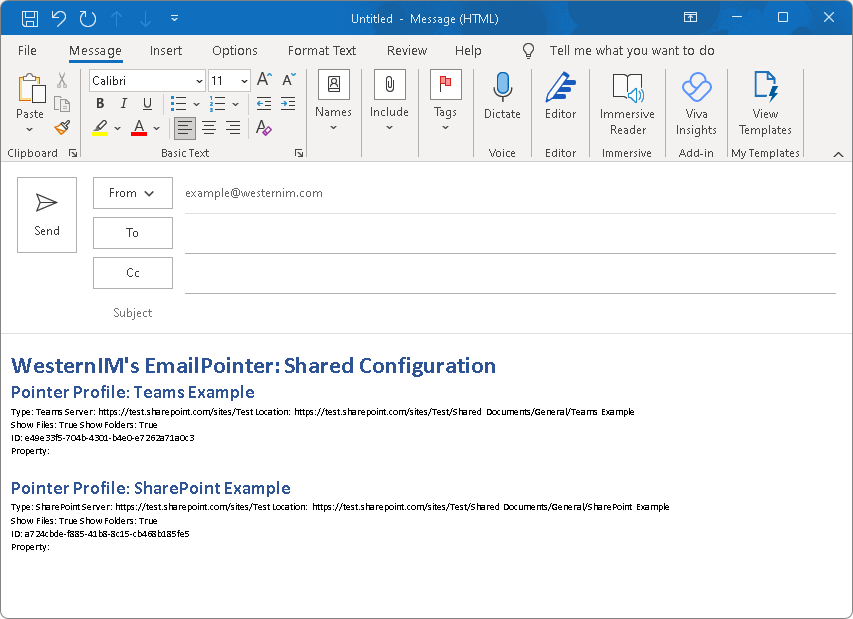The height and width of the screenshot is (619, 853).
Task: Open the Format Text tab
Action: point(322,51)
